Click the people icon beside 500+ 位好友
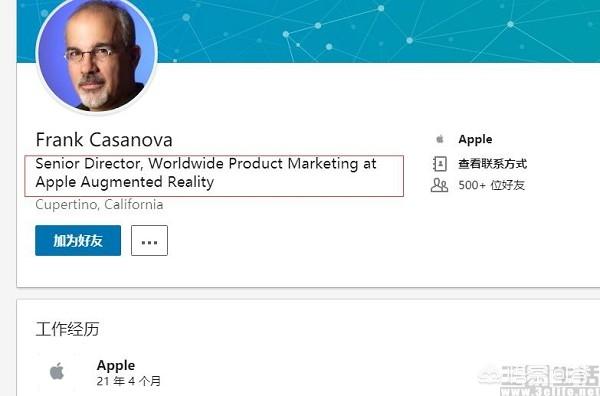The width and height of the screenshot is (600, 396). pyautogui.click(x=439, y=185)
